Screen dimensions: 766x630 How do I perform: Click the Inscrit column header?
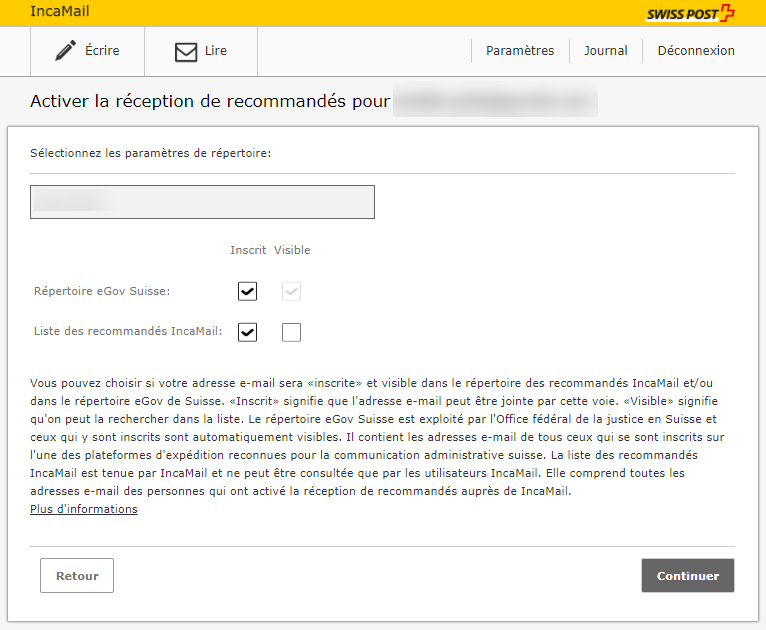point(248,250)
